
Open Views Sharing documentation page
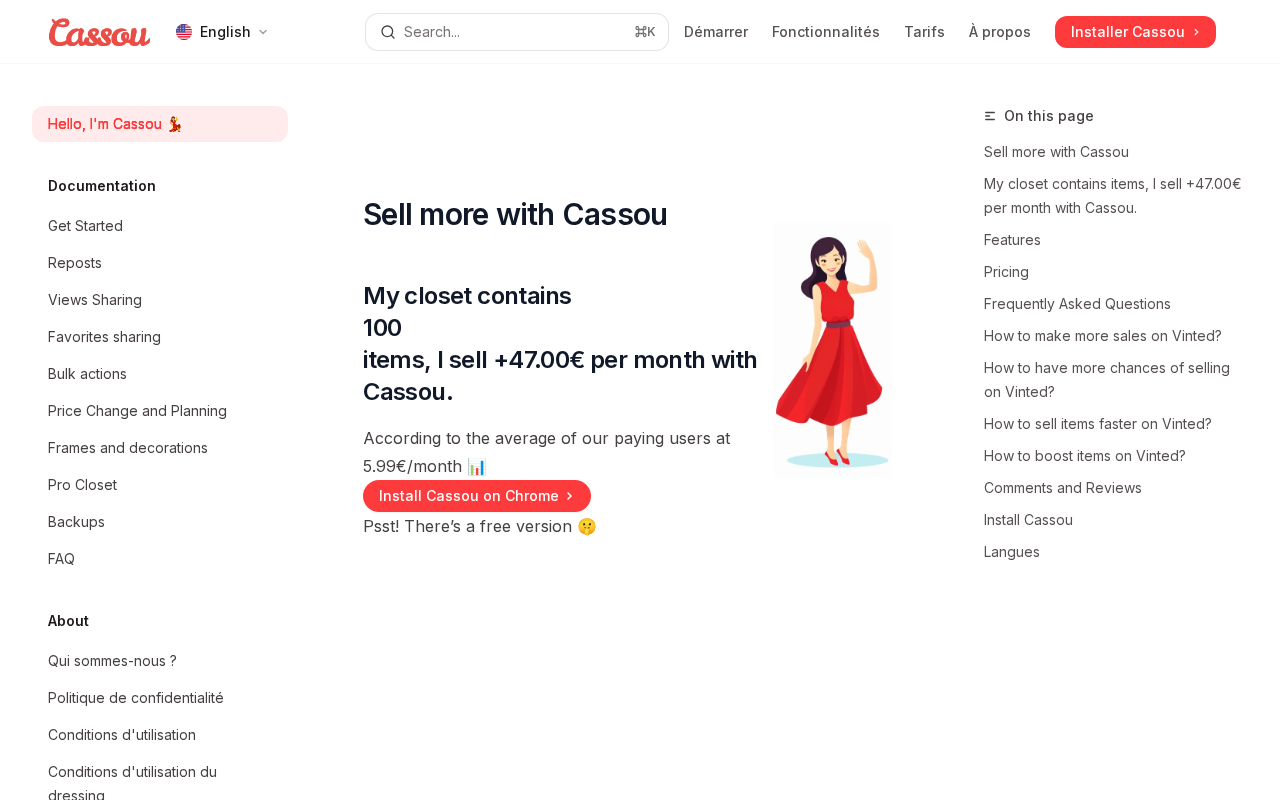95,300
